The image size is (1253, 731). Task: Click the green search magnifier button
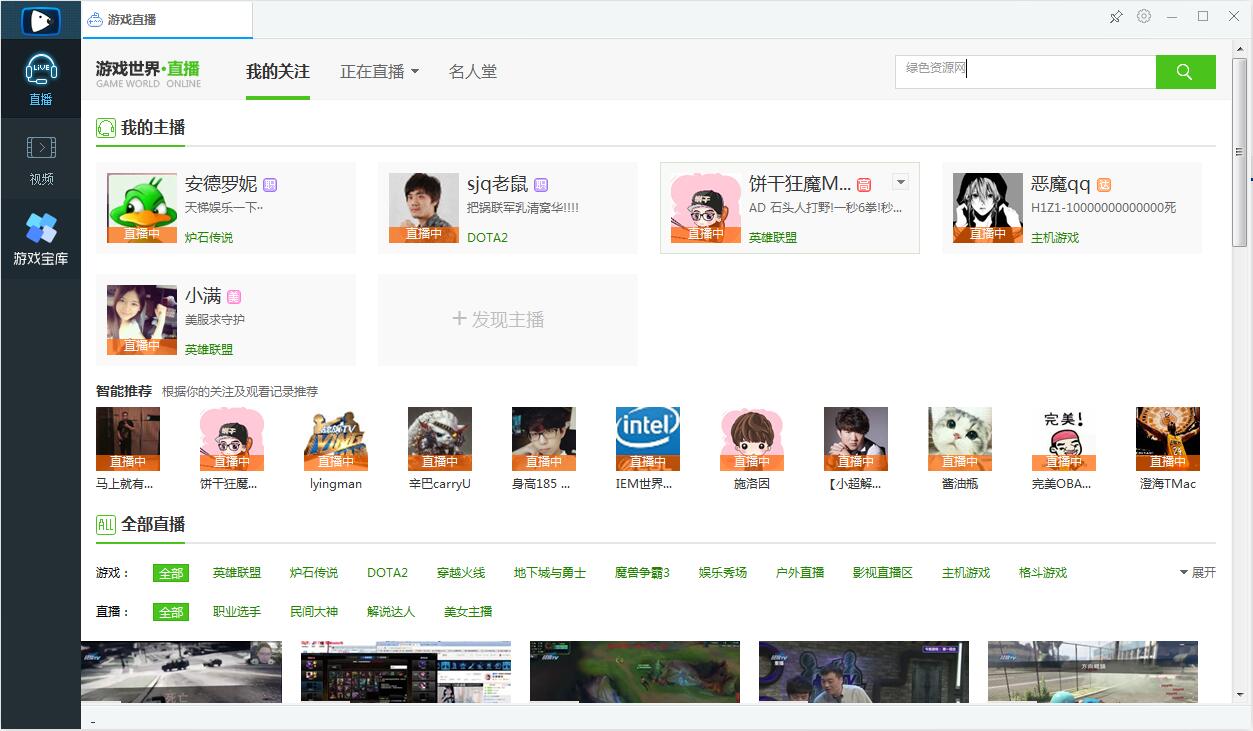(1184, 72)
